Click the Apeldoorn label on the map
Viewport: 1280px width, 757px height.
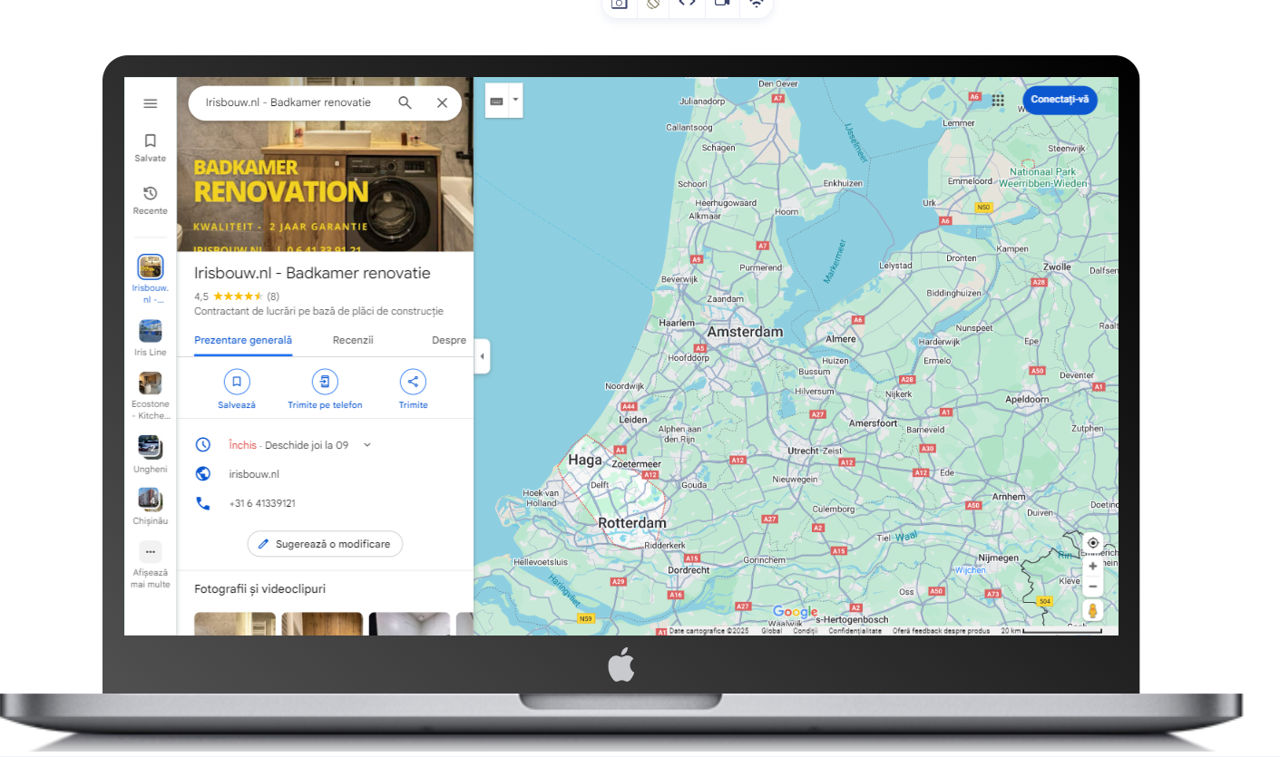[x=1027, y=399]
